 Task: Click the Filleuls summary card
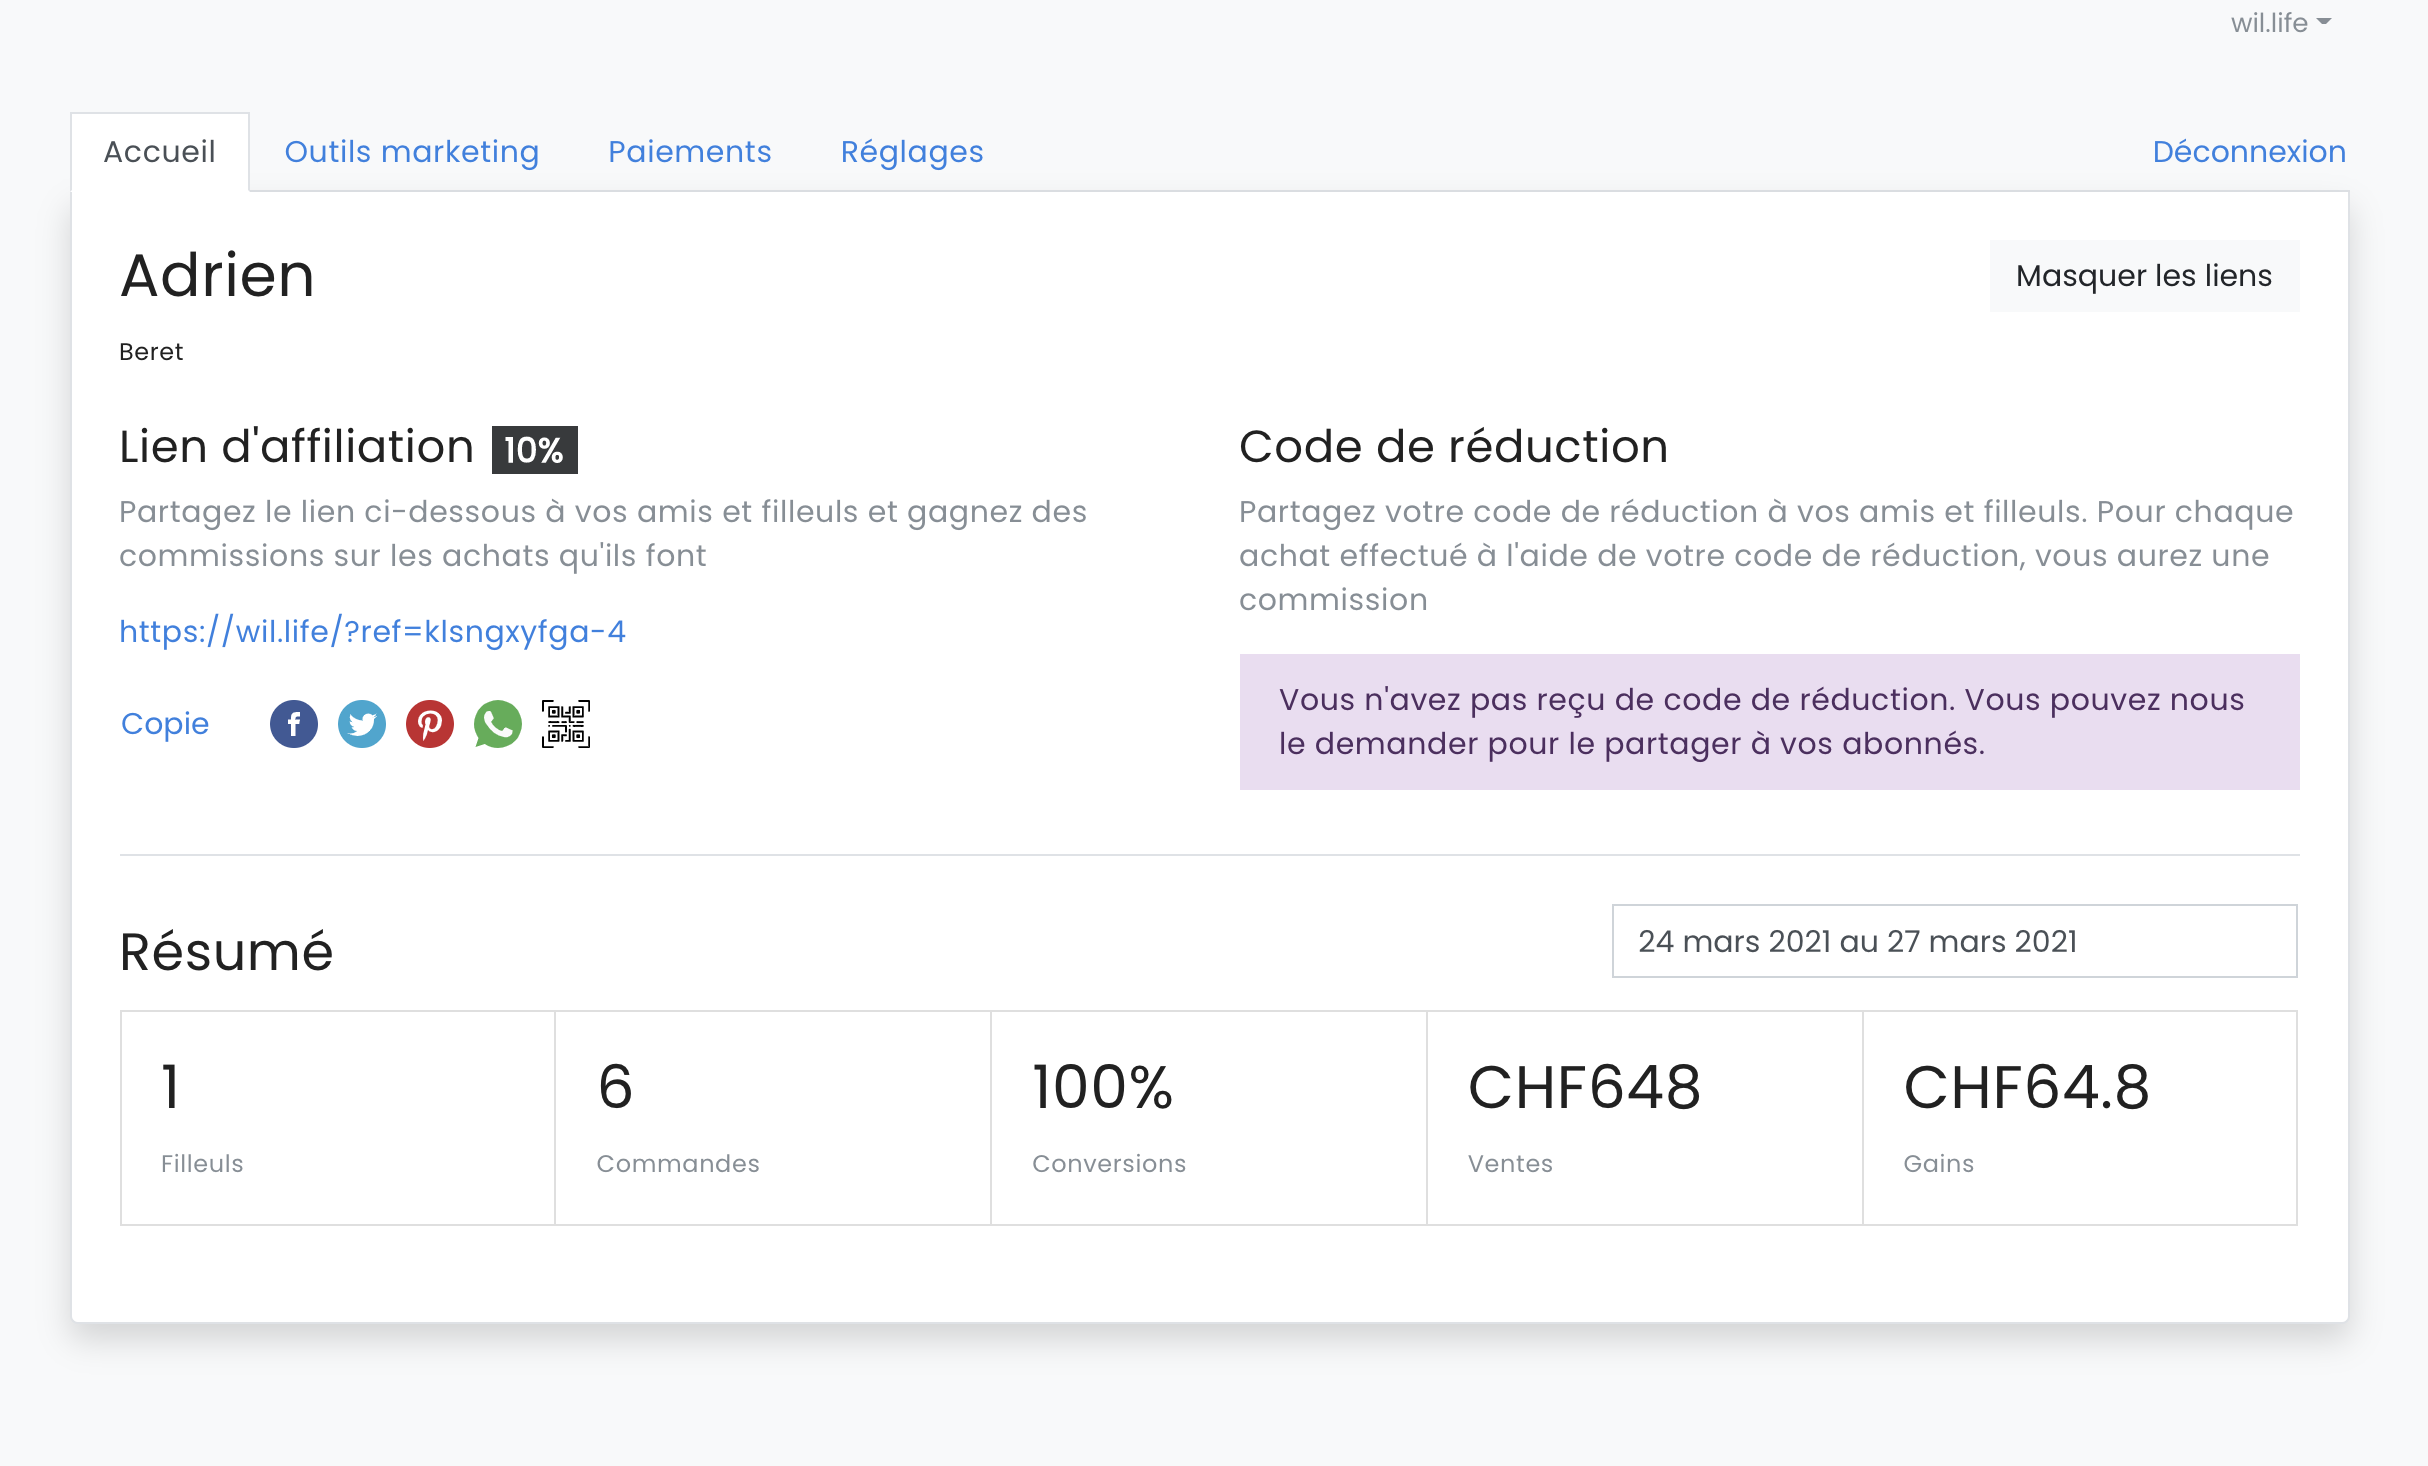point(338,1117)
